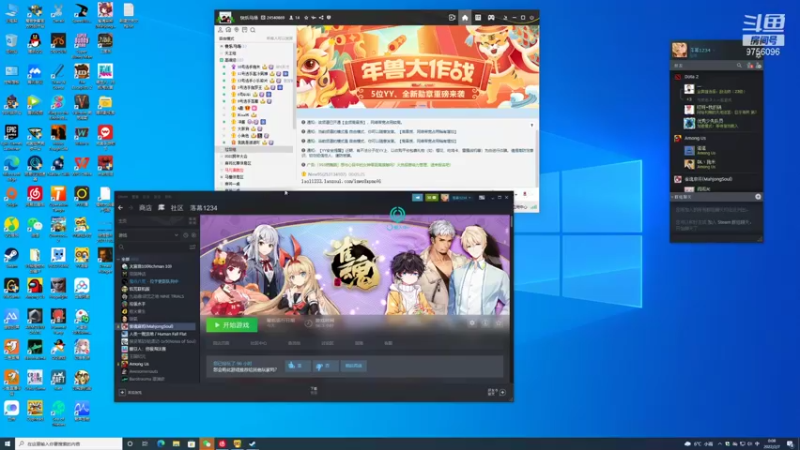This screenshot has height=450, width=800.
Task: Open the 商店 tab in Steam
Action: click(145, 208)
